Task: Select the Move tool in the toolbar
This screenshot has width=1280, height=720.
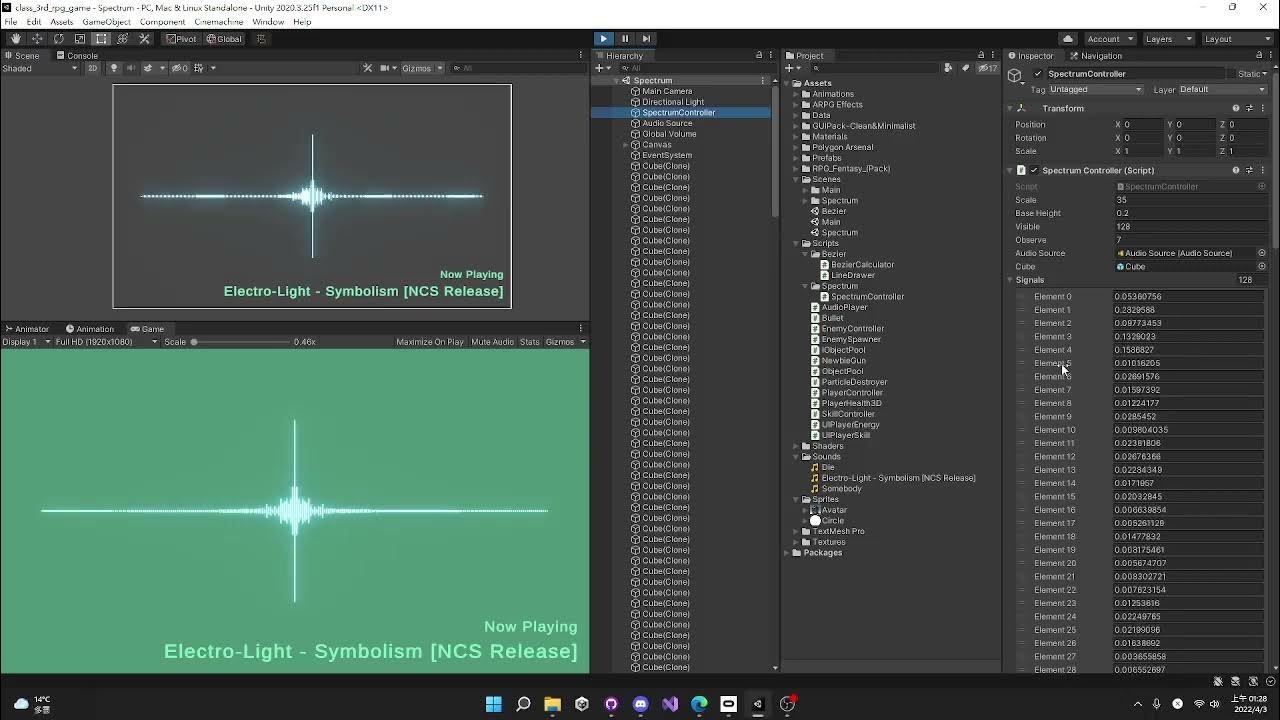Action: pyautogui.click(x=37, y=39)
